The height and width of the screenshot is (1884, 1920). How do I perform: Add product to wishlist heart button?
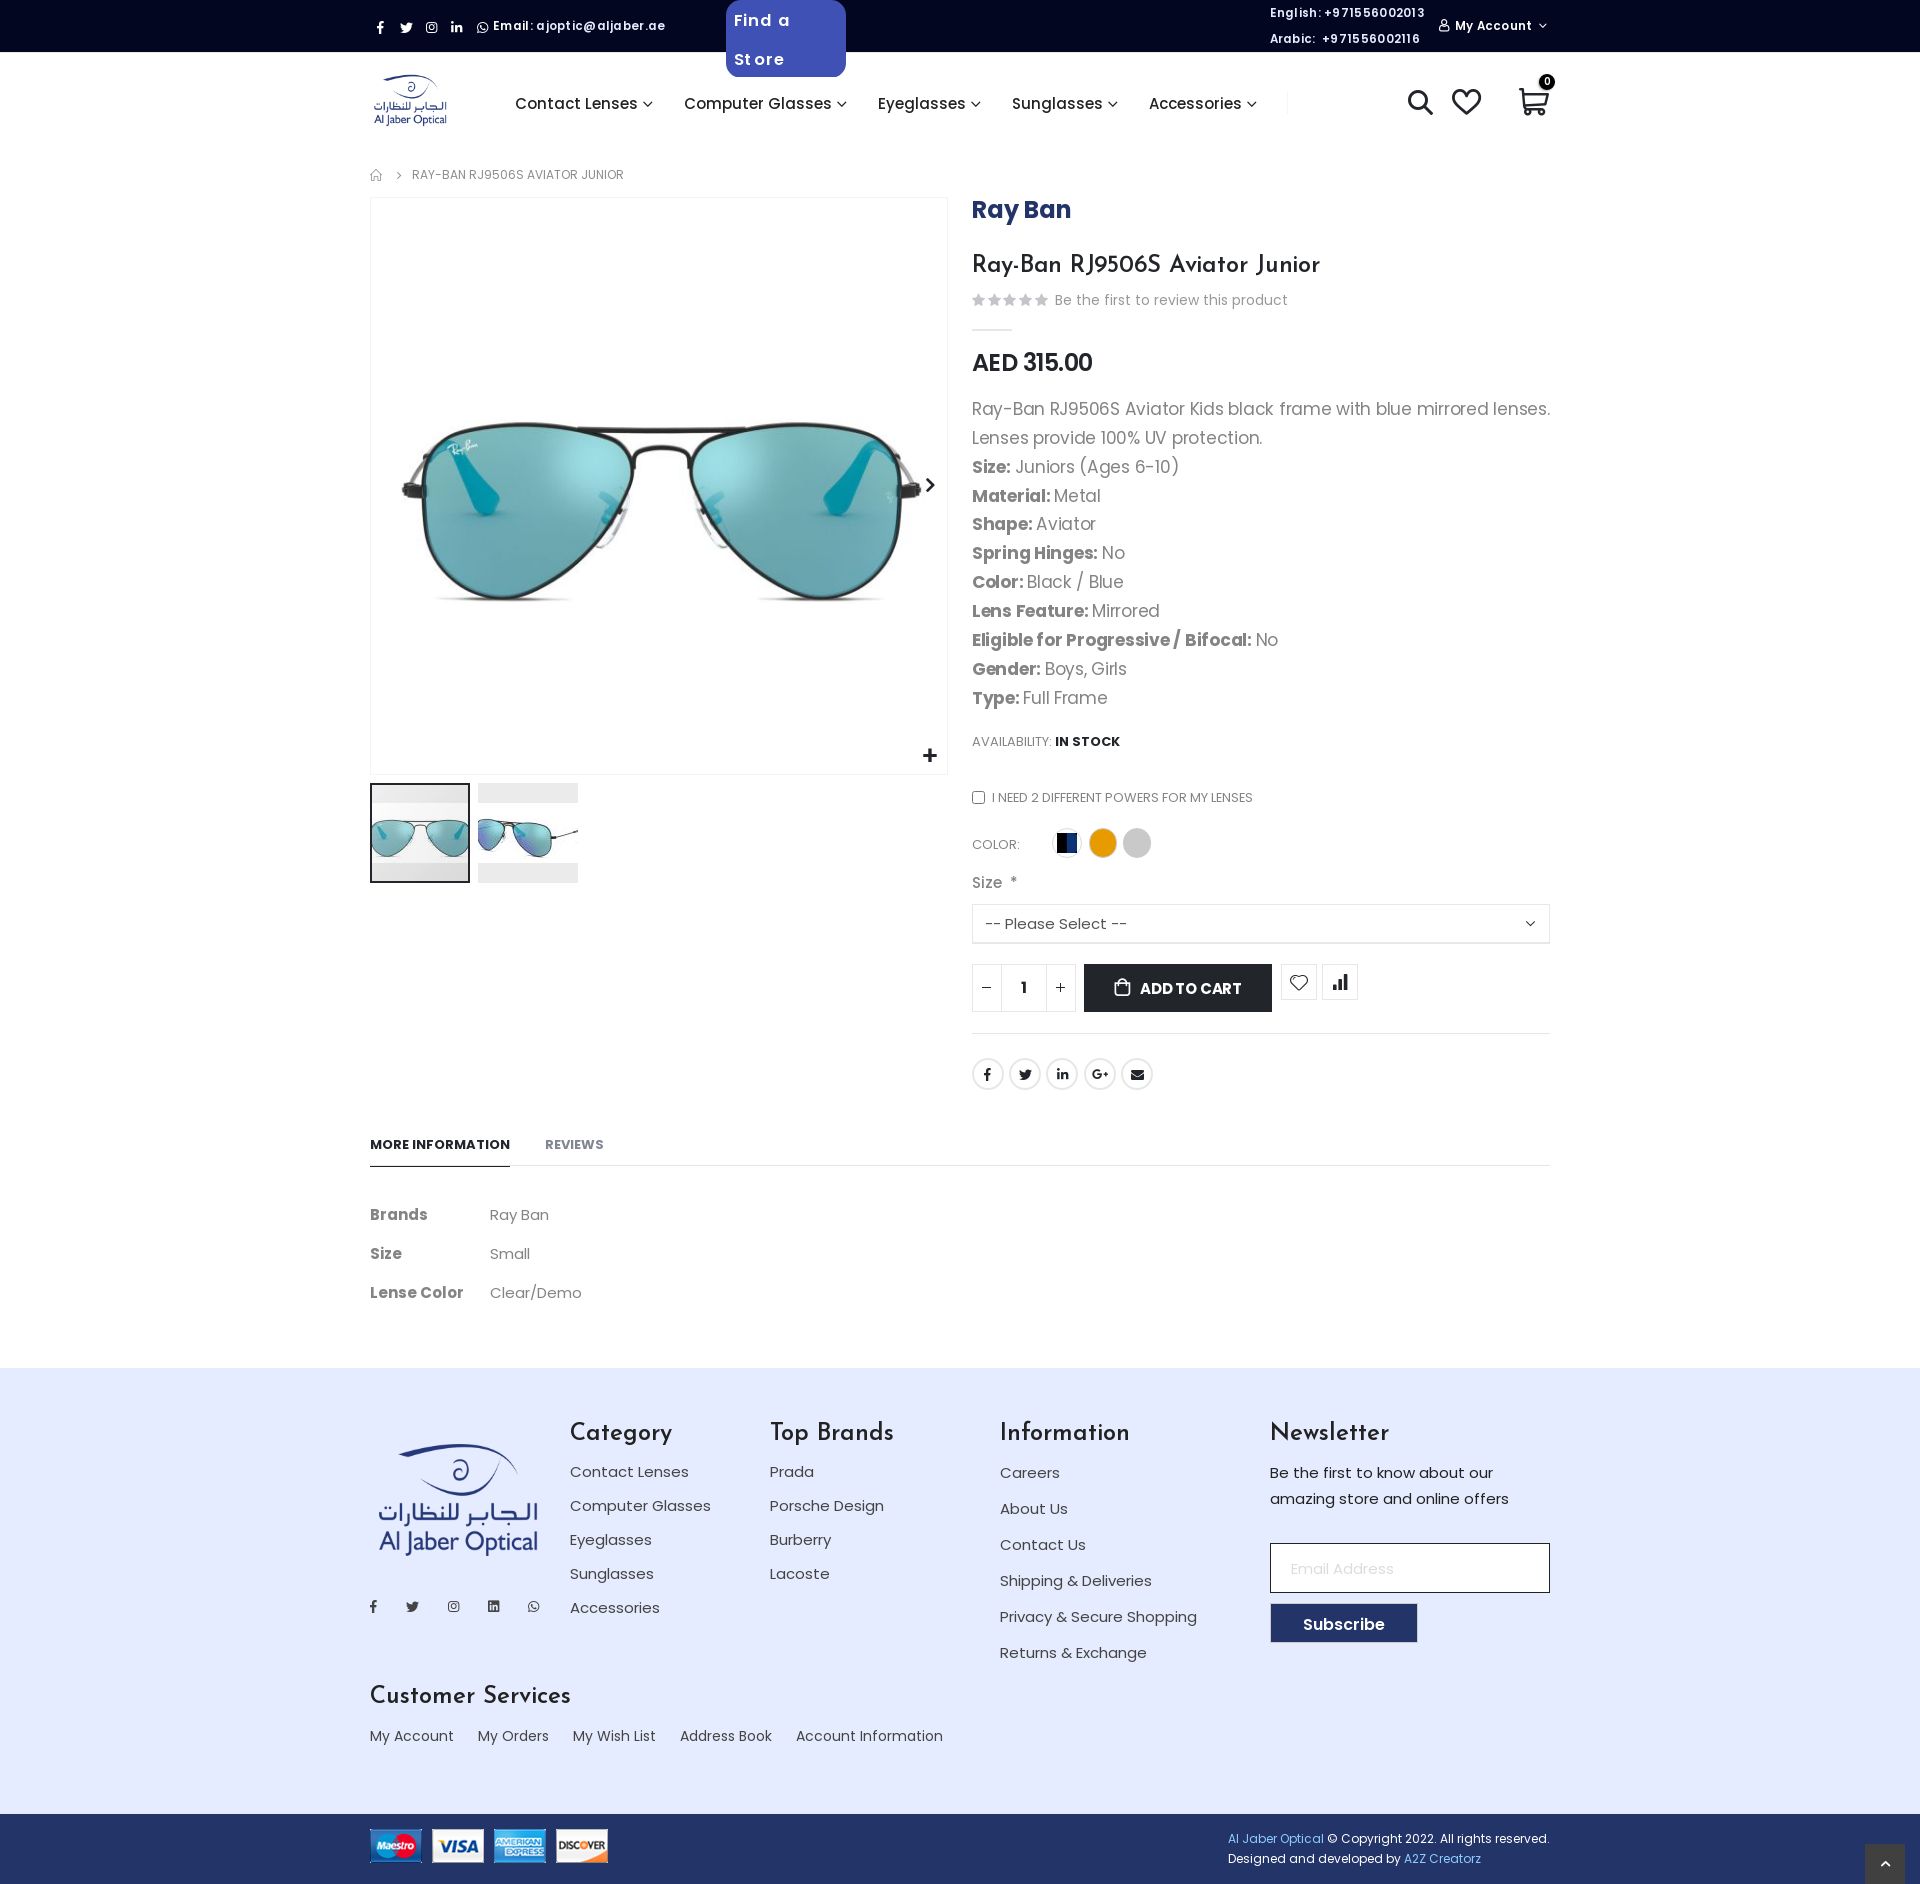pos(1299,982)
